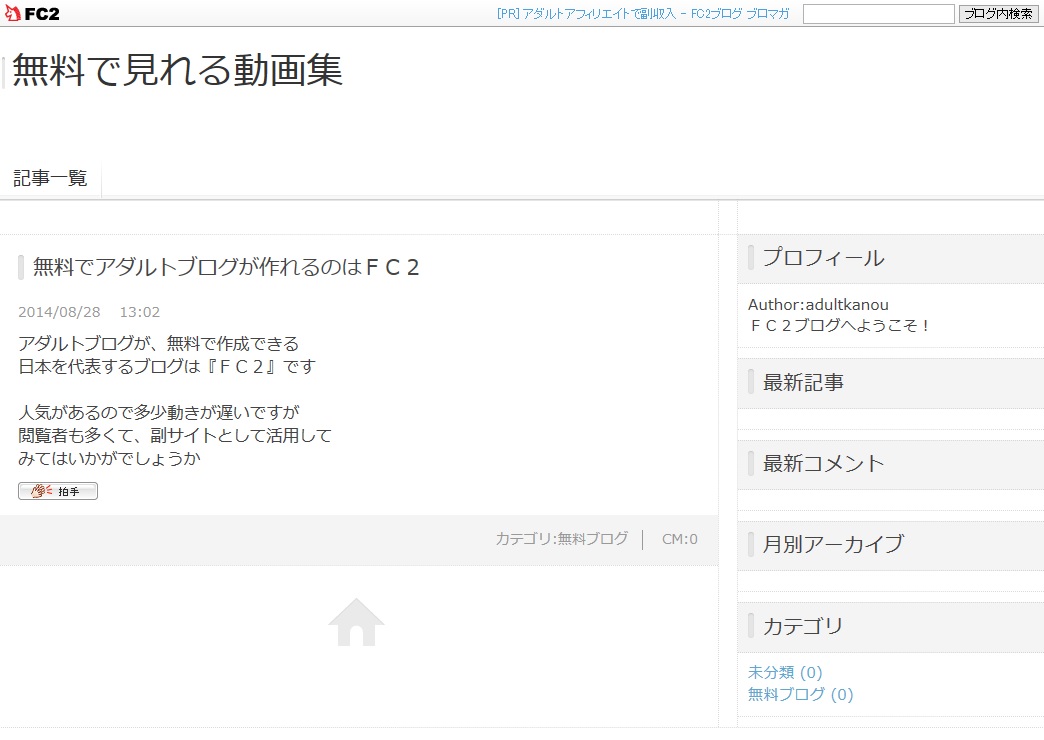
Task: Click the line みてはいかがでしょうか
Action: [109, 458]
